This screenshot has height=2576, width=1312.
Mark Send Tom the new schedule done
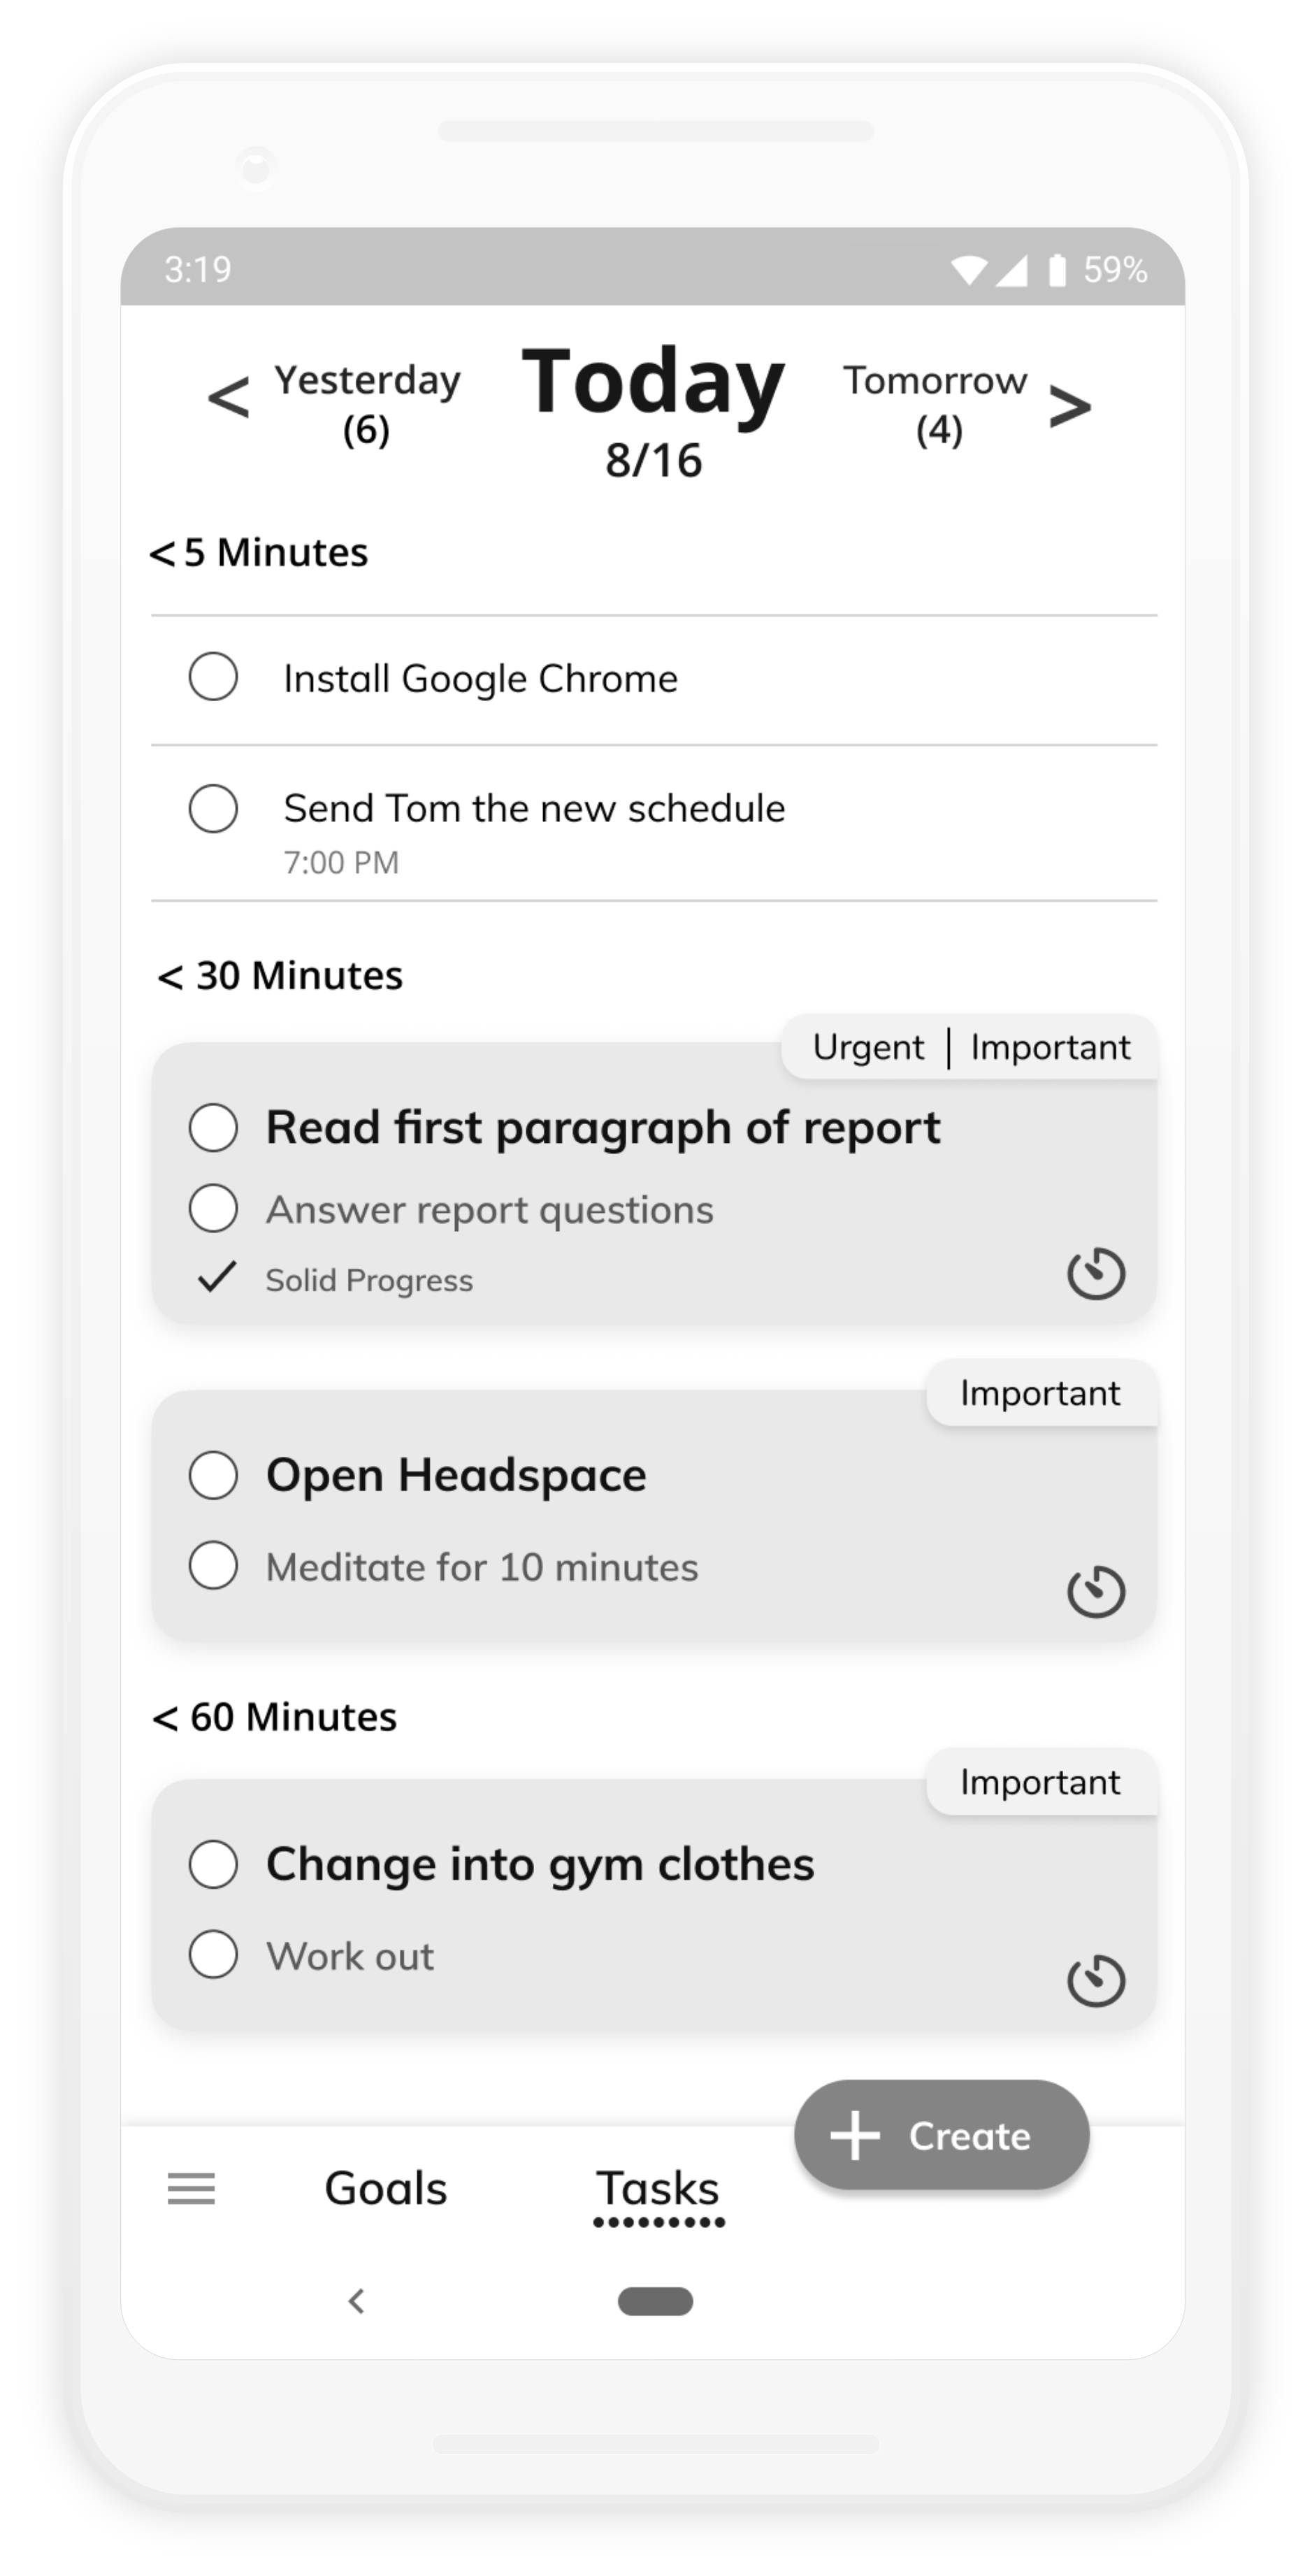(213, 808)
